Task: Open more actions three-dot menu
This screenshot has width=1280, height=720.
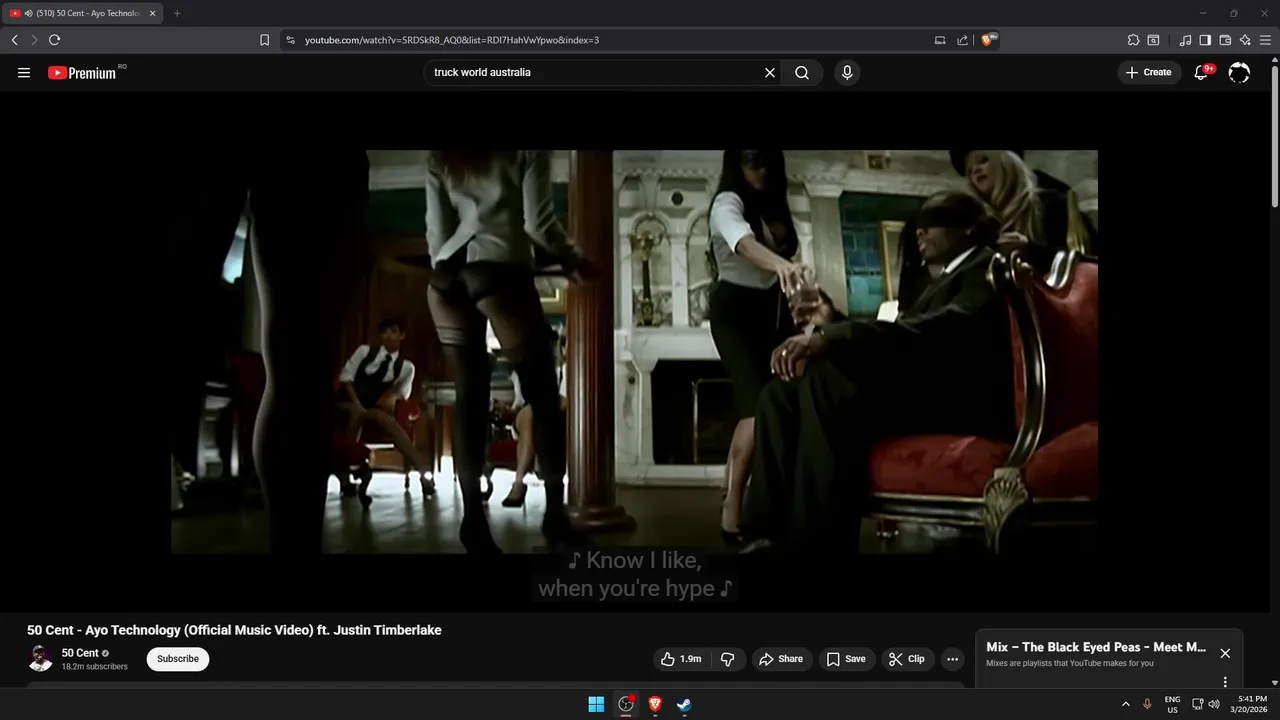Action: pyautogui.click(x=952, y=659)
